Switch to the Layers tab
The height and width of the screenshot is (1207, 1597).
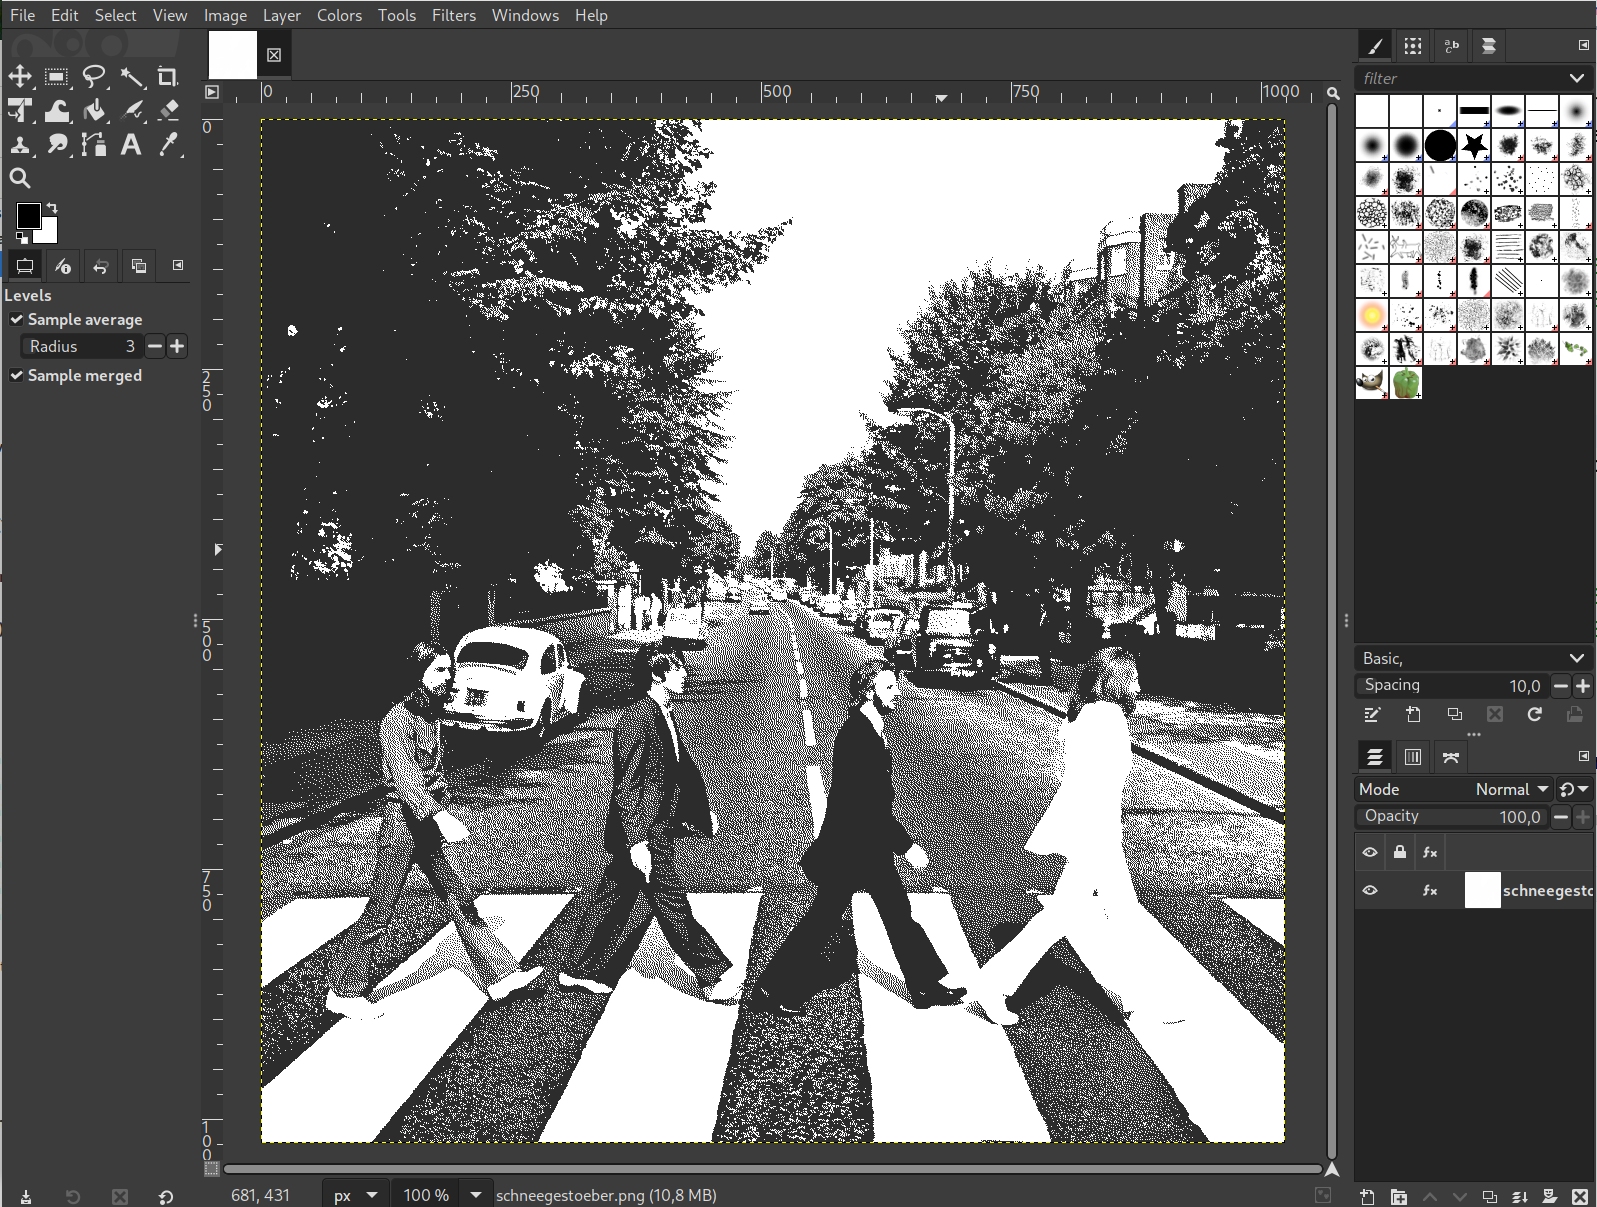pyautogui.click(x=1375, y=757)
